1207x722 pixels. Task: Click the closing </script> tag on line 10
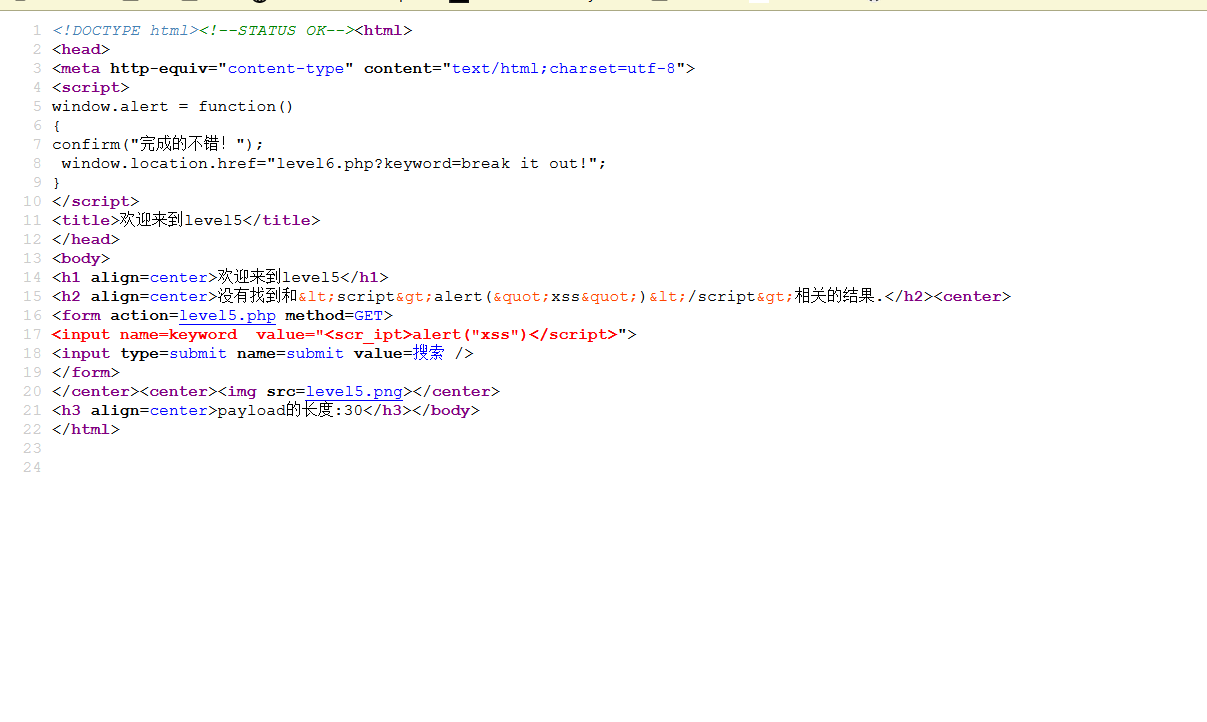point(96,201)
